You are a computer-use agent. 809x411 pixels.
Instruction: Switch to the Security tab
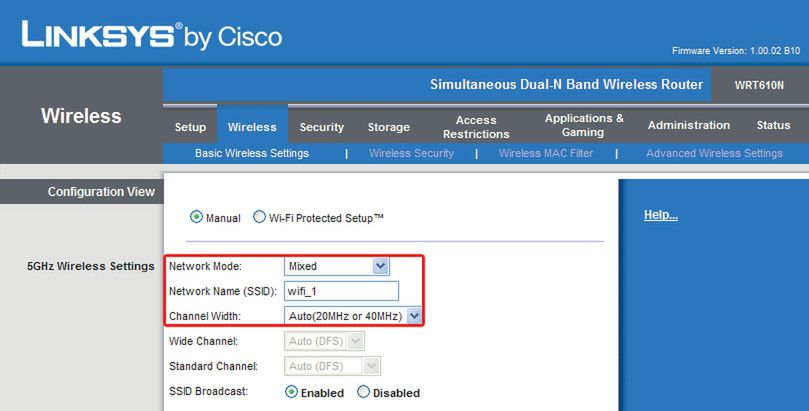(322, 127)
